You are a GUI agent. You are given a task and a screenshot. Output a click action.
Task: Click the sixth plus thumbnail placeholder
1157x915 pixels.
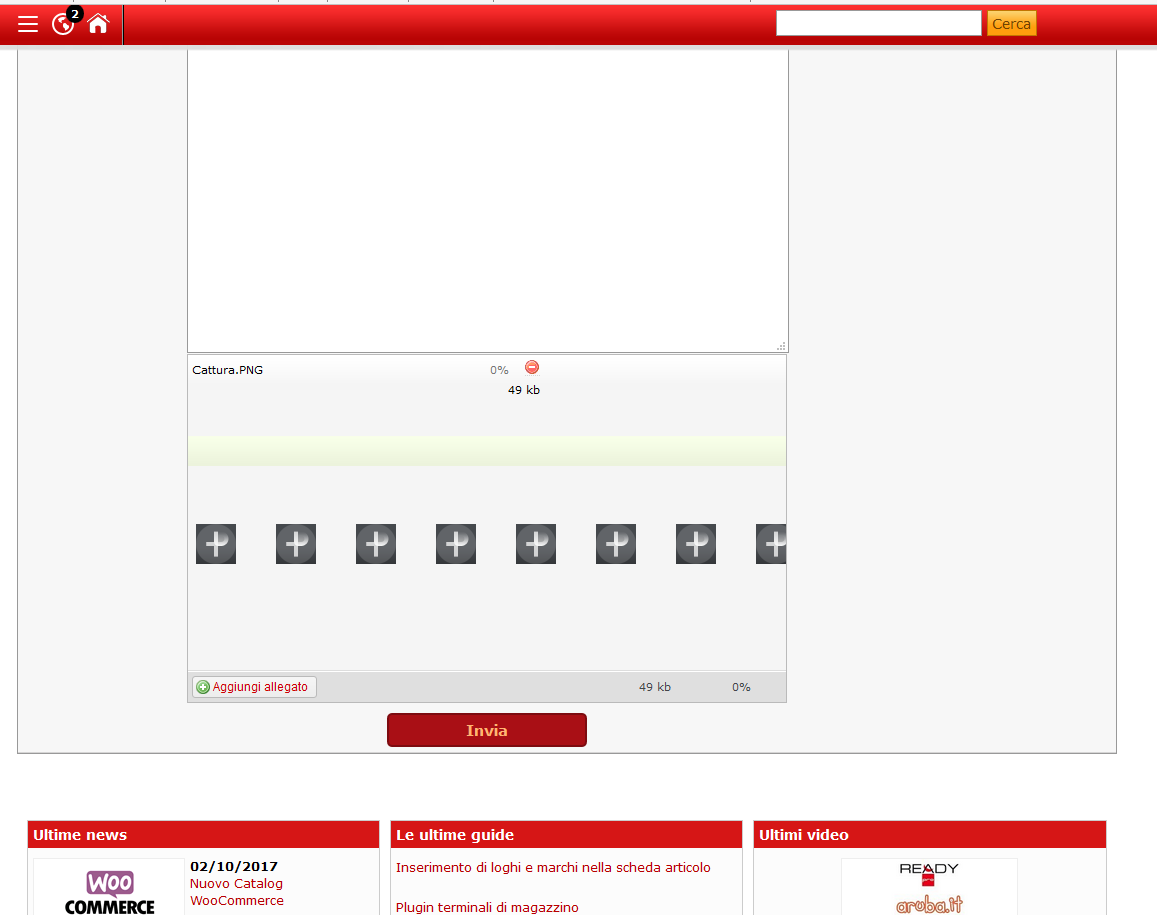coord(616,544)
